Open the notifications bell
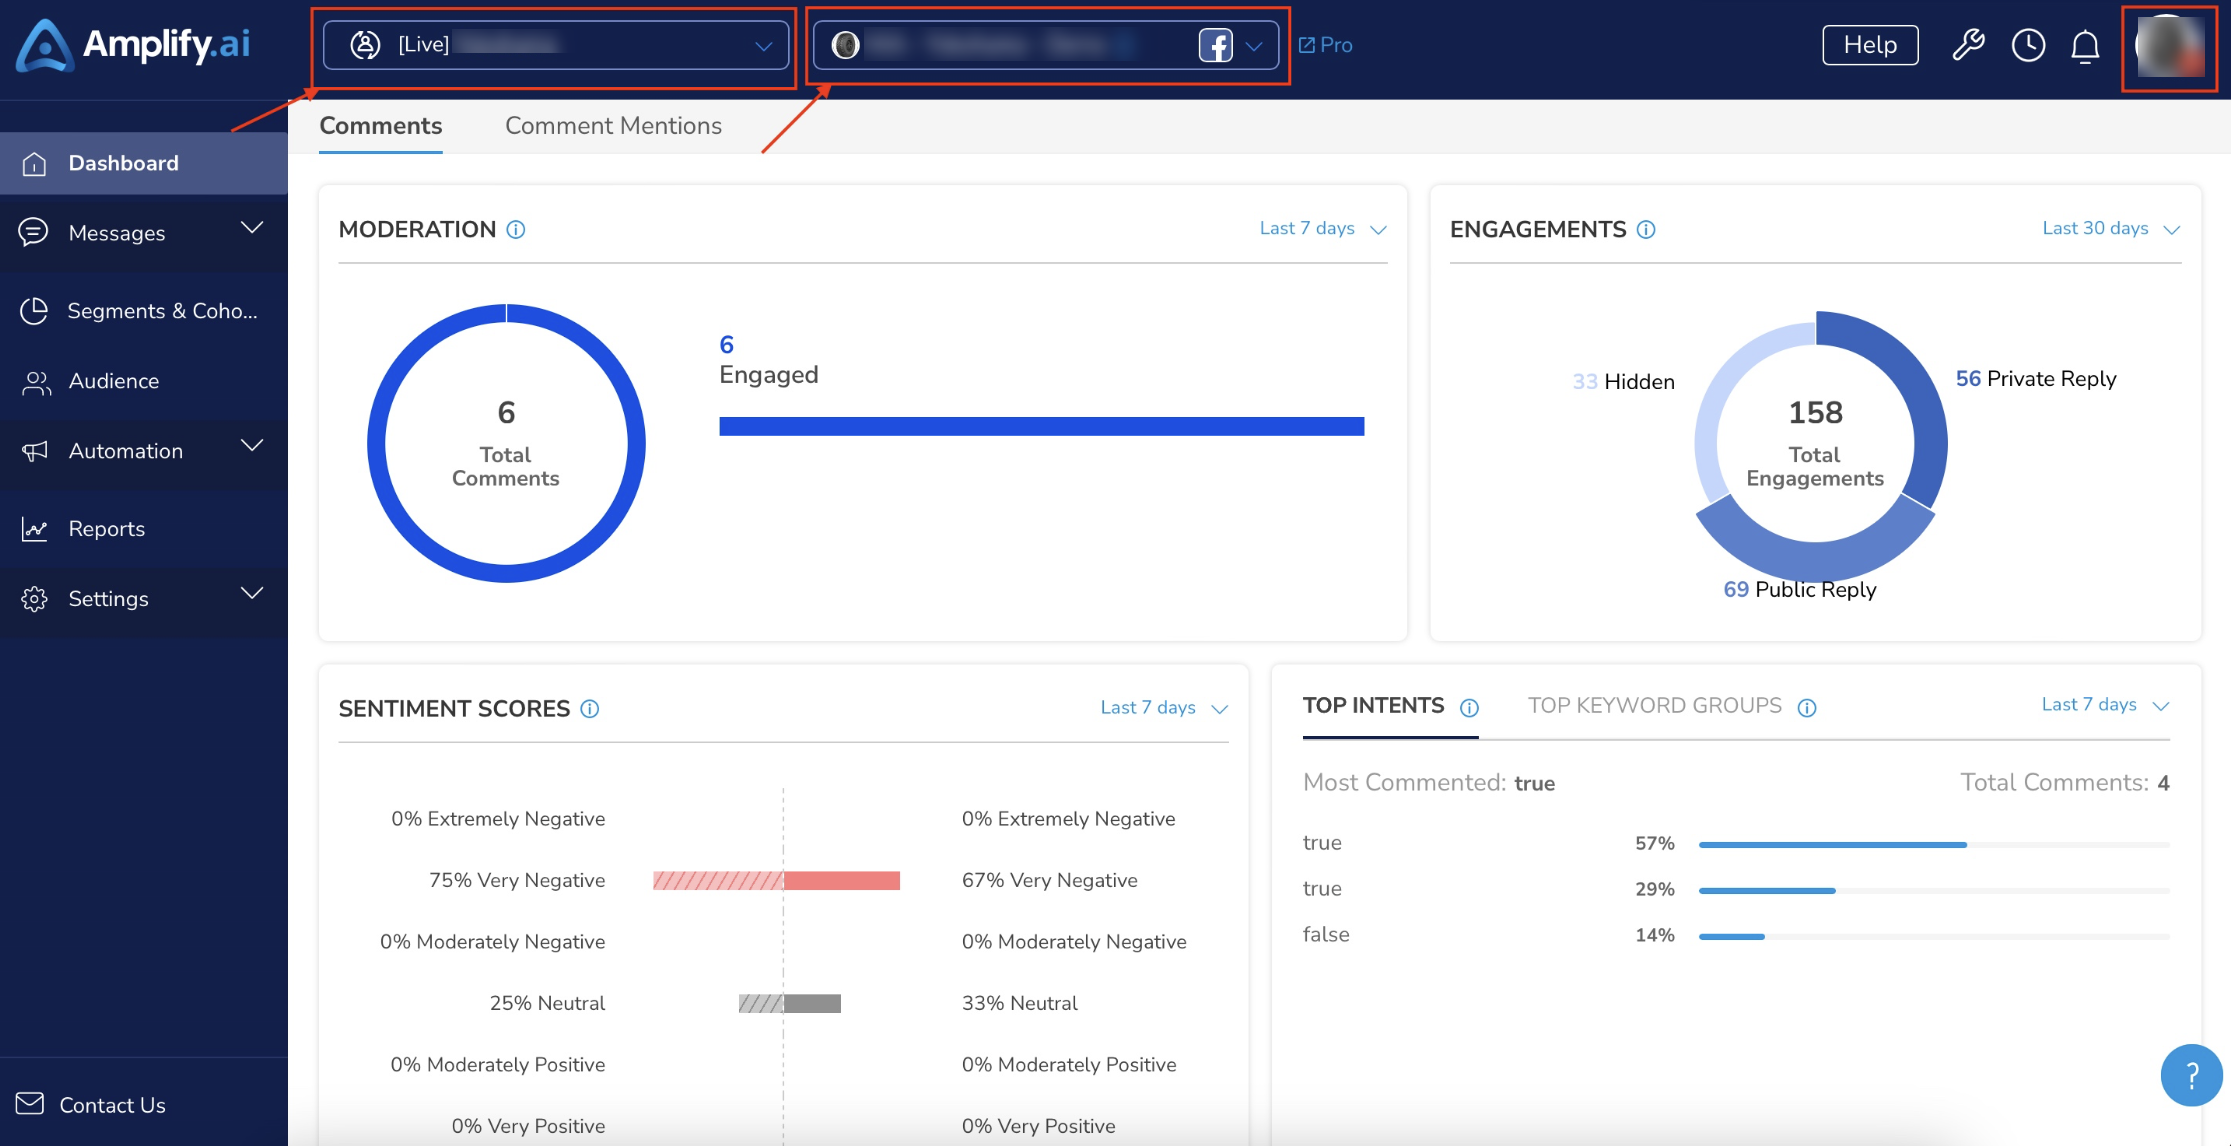2232x1146 pixels. click(x=2085, y=45)
